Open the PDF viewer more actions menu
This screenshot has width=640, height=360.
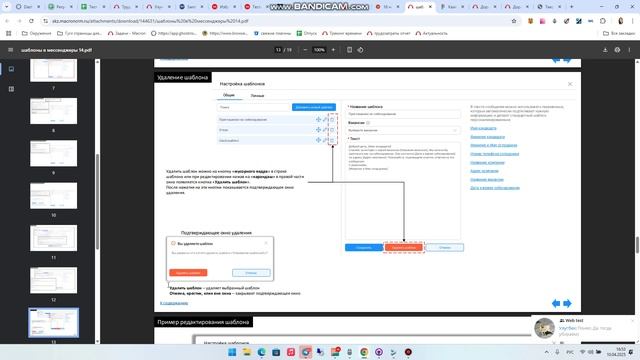coord(629,50)
